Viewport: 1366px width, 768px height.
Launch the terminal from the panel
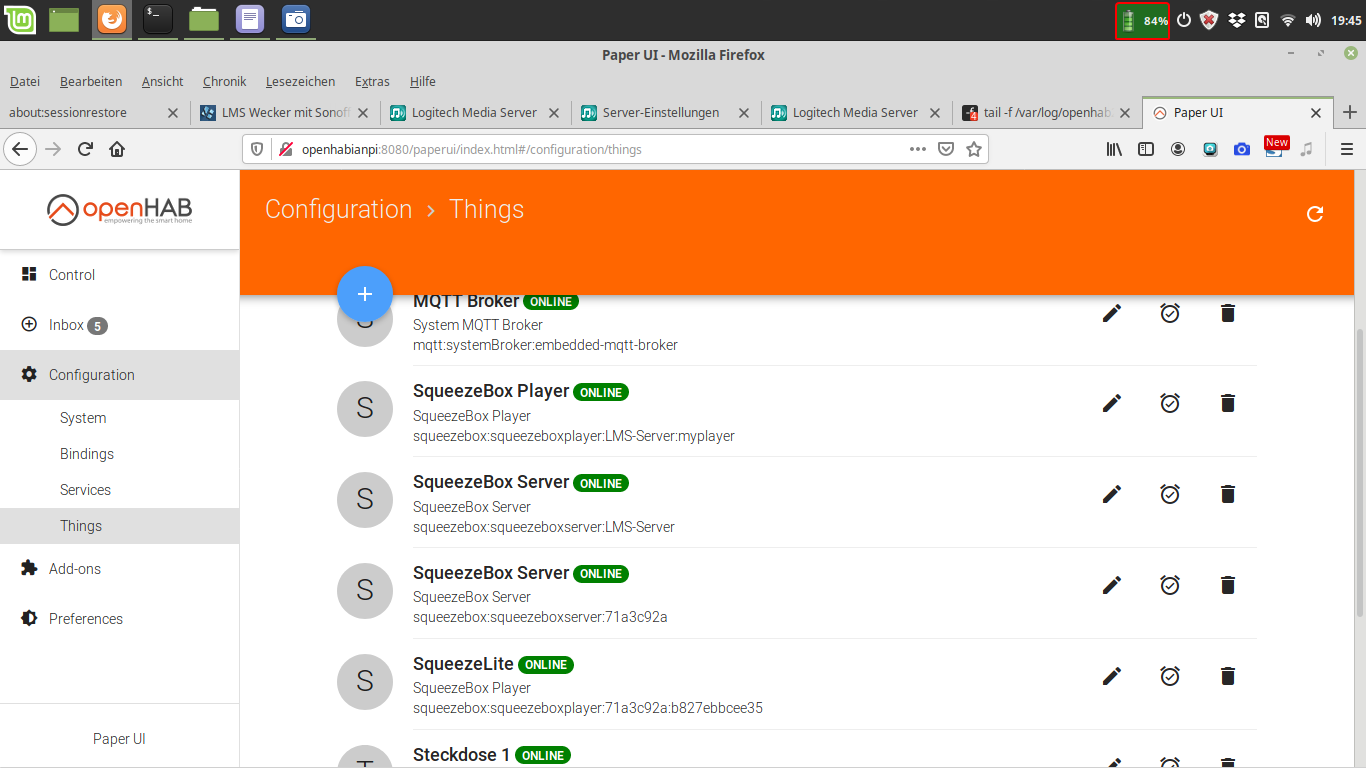pos(158,19)
